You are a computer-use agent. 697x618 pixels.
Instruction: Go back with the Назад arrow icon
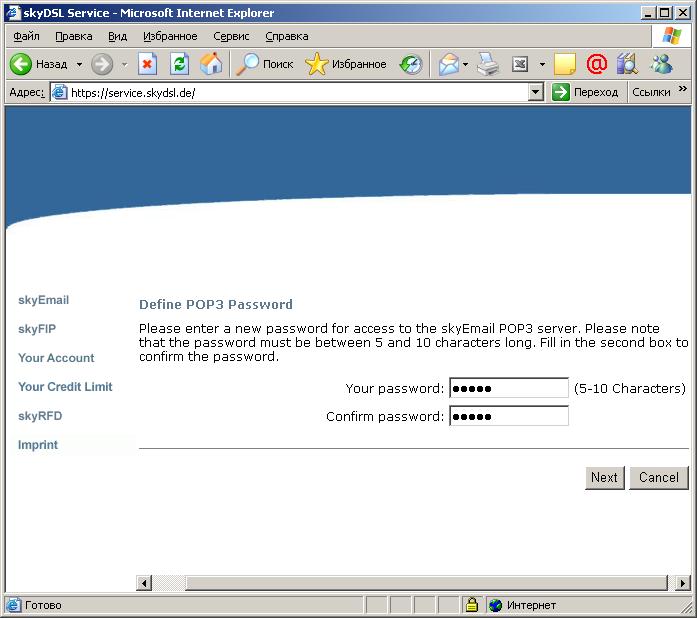[x=20, y=64]
